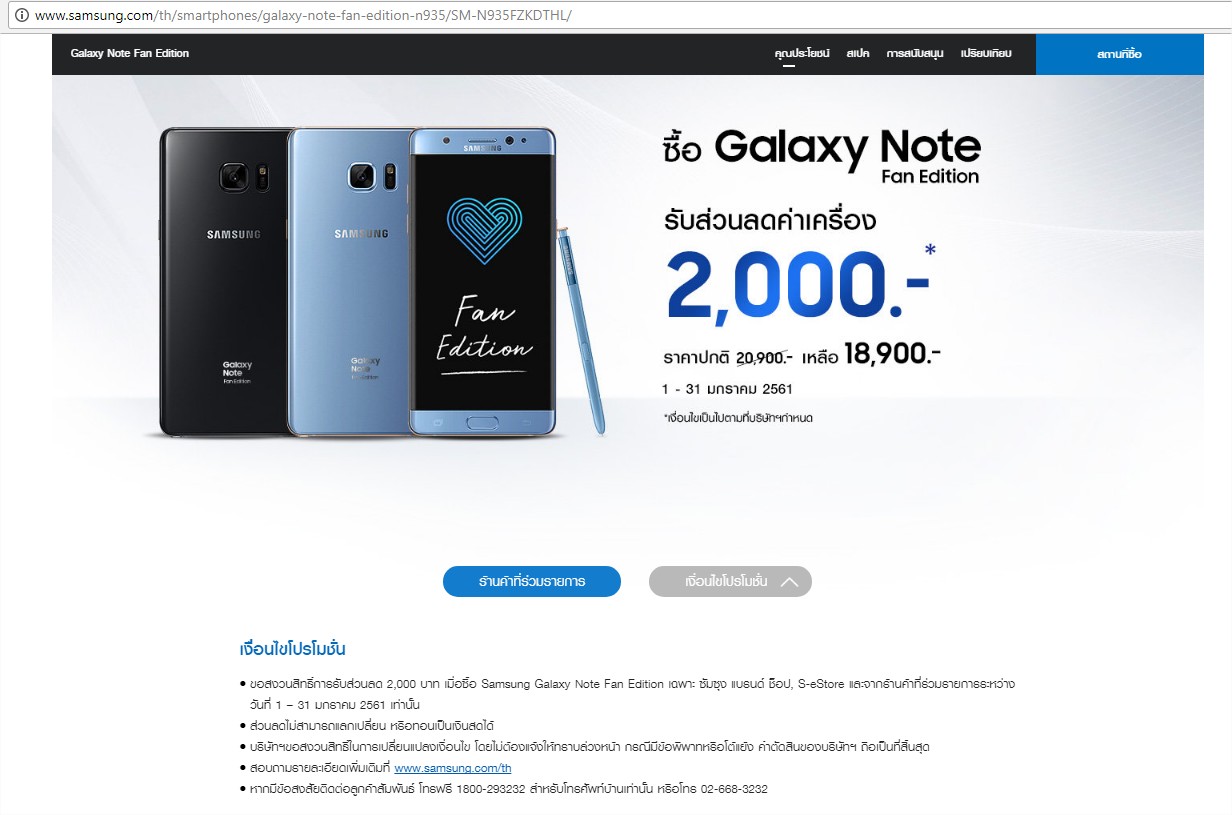Select the เปรียบเทียบ tab
This screenshot has height=815, width=1232.
coord(986,54)
